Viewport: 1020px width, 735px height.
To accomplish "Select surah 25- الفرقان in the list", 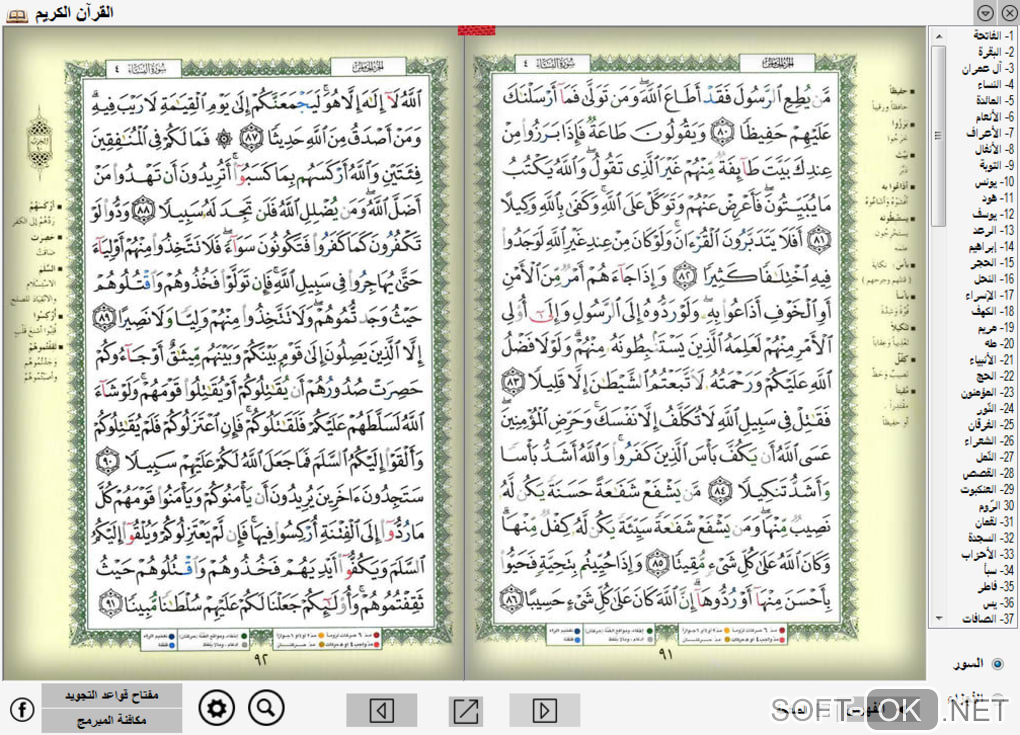I will point(991,425).
